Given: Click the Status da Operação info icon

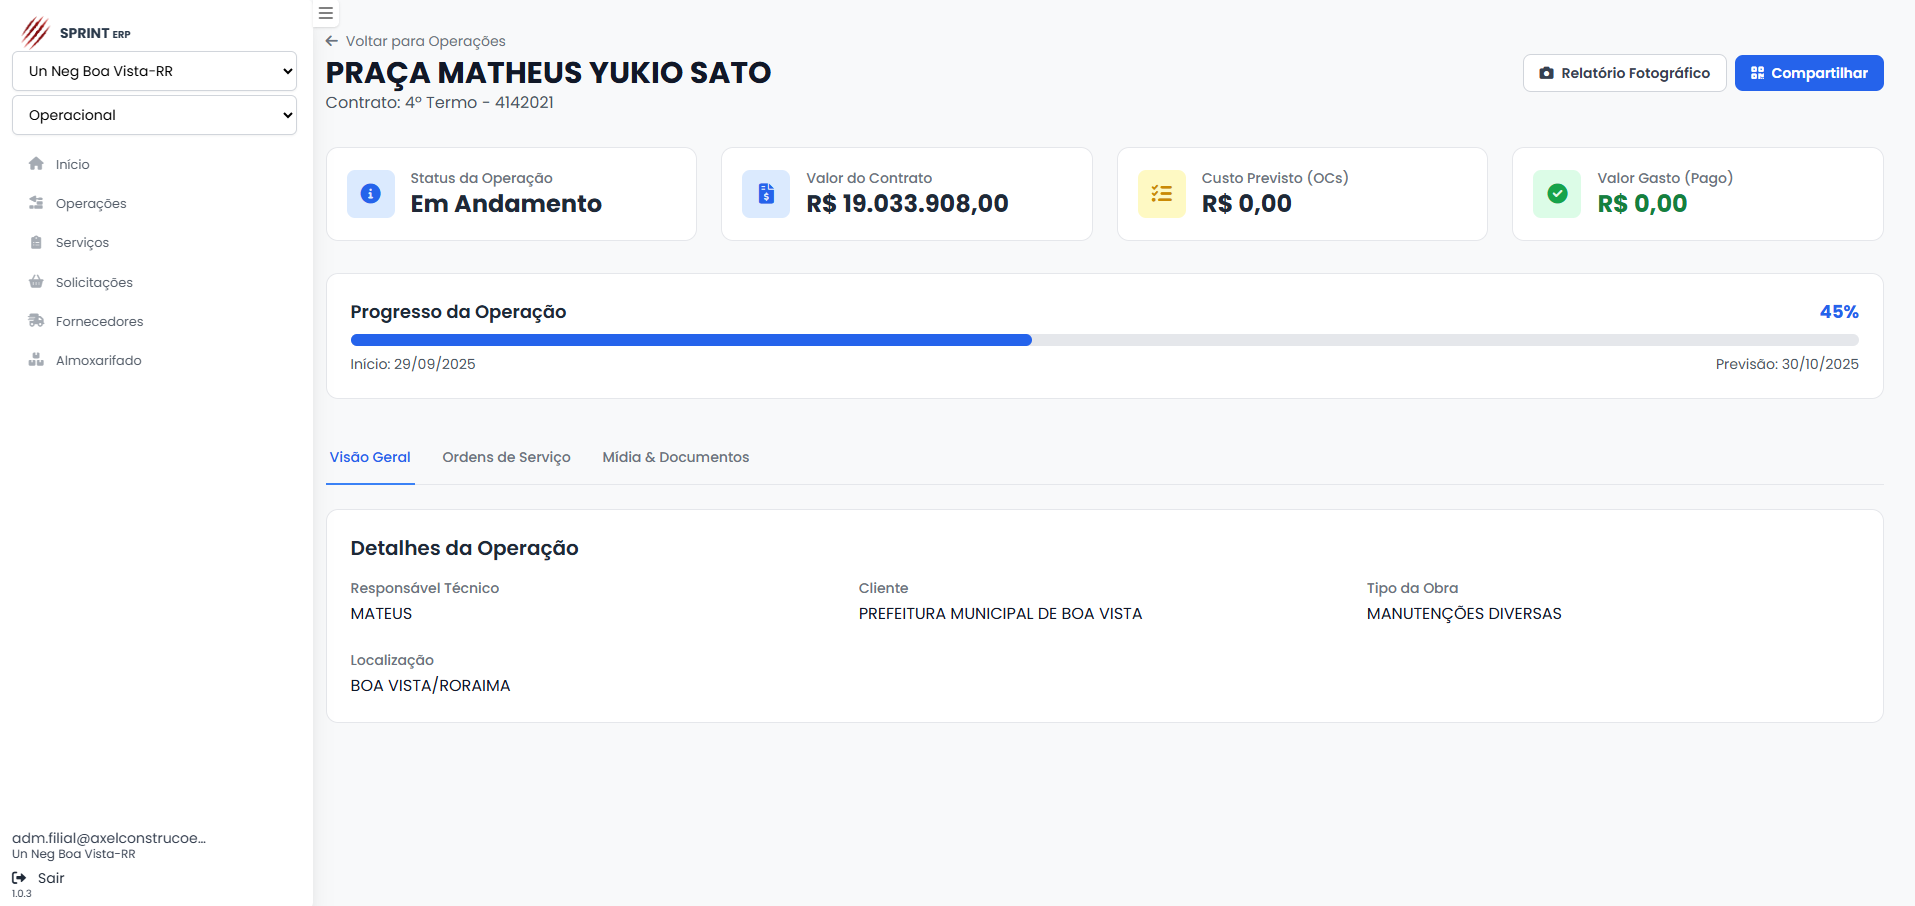Looking at the screenshot, I should pos(370,194).
